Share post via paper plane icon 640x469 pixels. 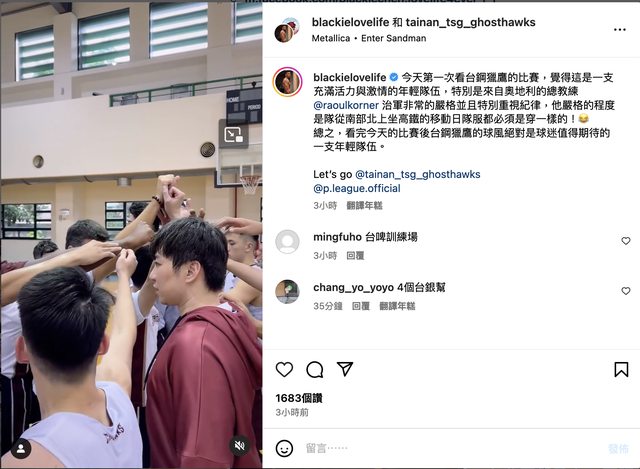pos(345,369)
